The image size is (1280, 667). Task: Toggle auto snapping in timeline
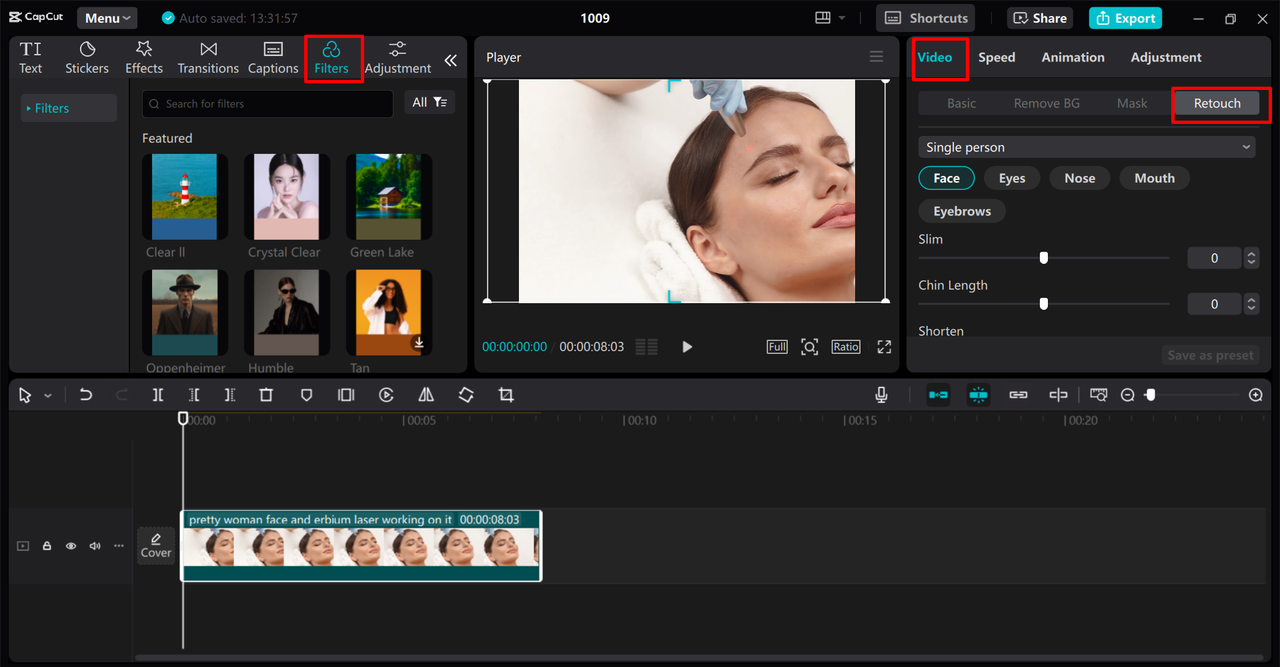(x=978, y=395)
